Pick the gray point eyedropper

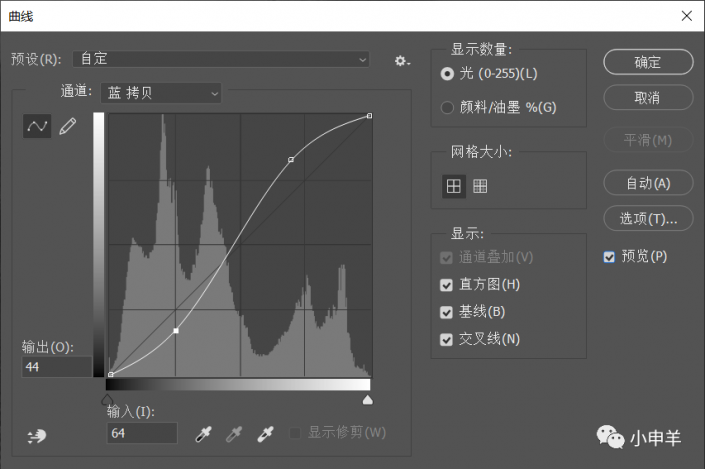point(234,433)
